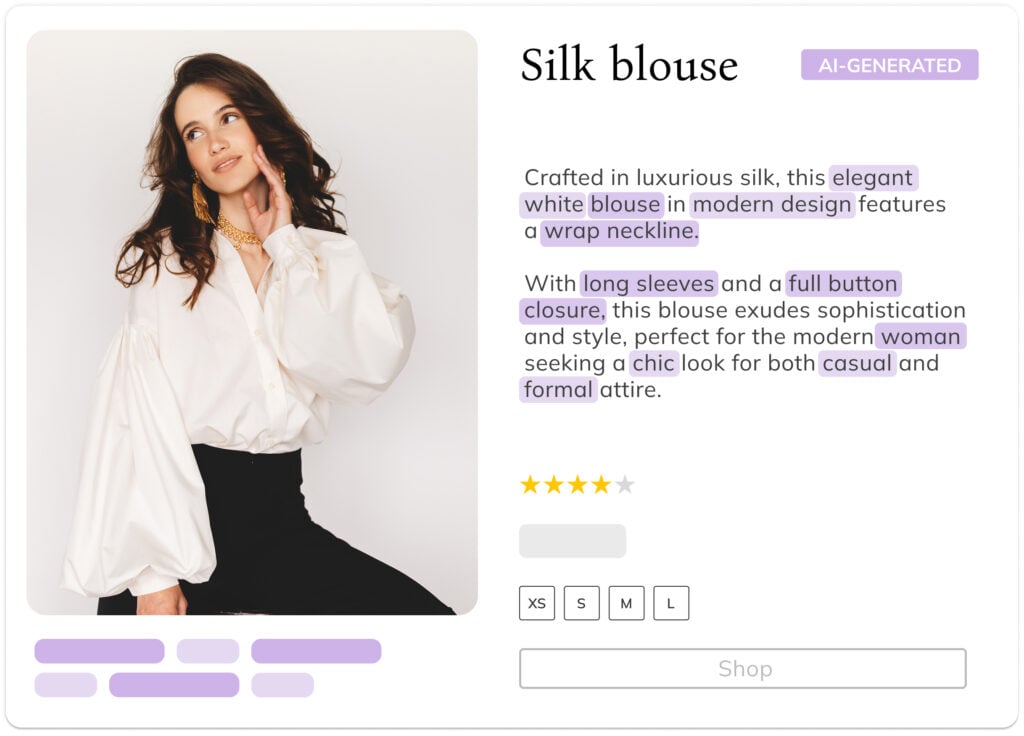Select the L size box
The width and height of the screenshot is (1024, 736).
tap(671, 603)
